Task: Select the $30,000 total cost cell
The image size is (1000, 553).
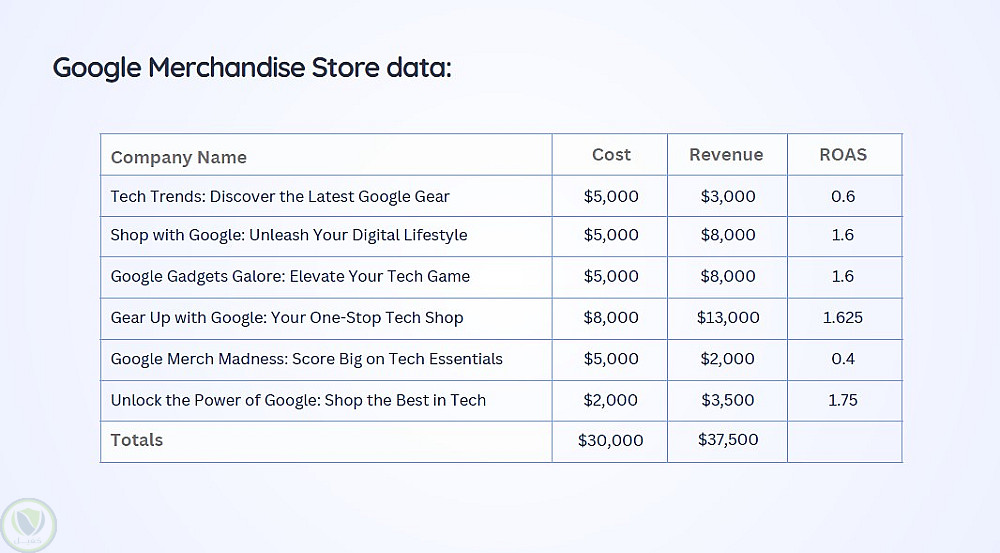Action: tap(611, 440)
